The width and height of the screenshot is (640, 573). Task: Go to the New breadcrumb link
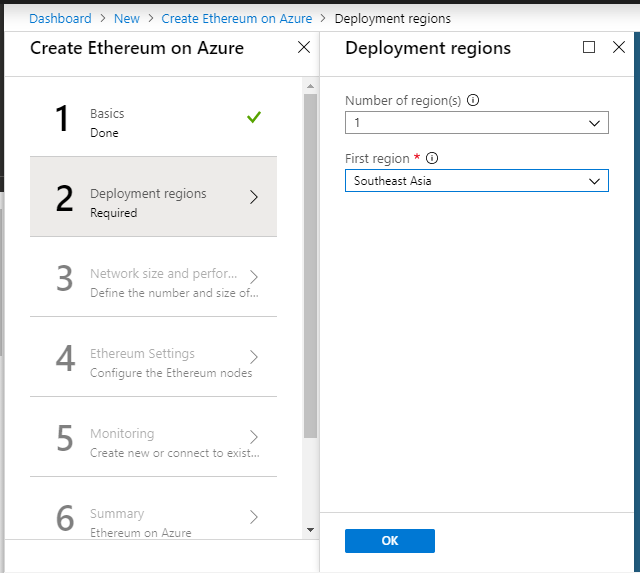[127, 18]
